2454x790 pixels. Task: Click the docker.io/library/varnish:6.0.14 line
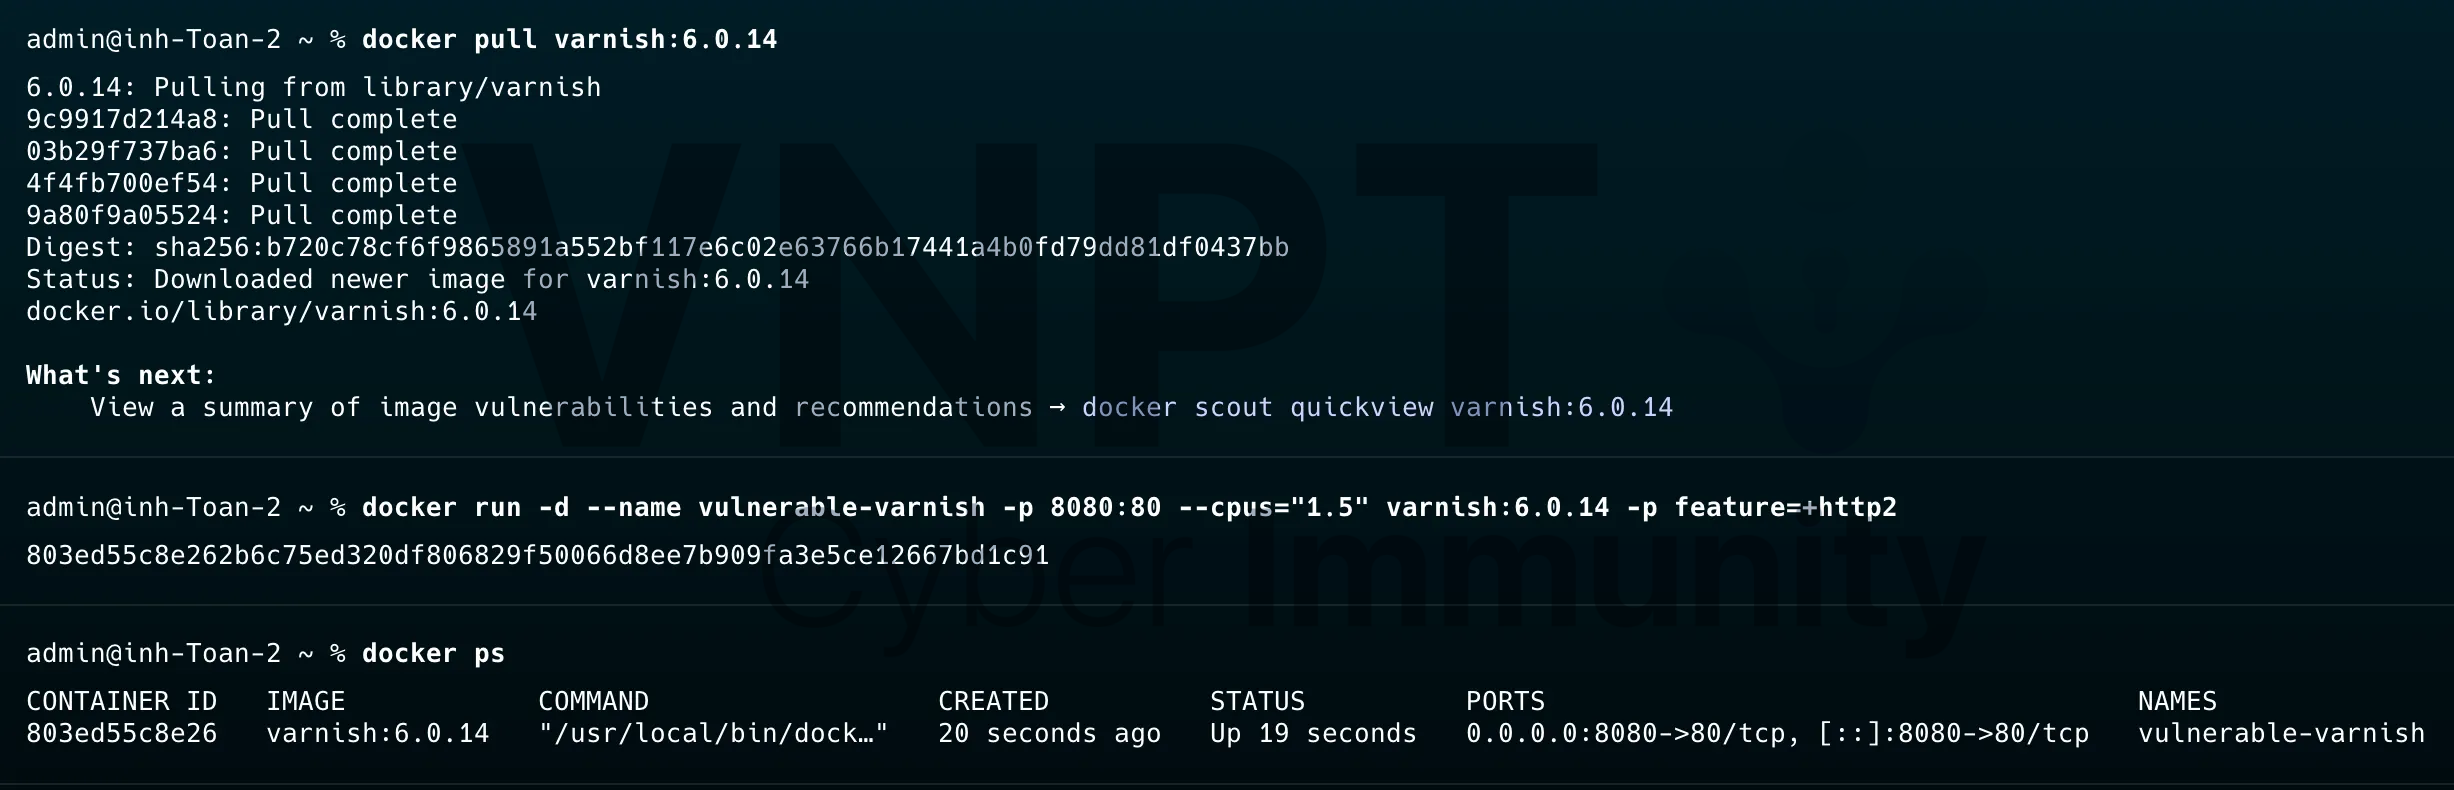coord(281,311)
